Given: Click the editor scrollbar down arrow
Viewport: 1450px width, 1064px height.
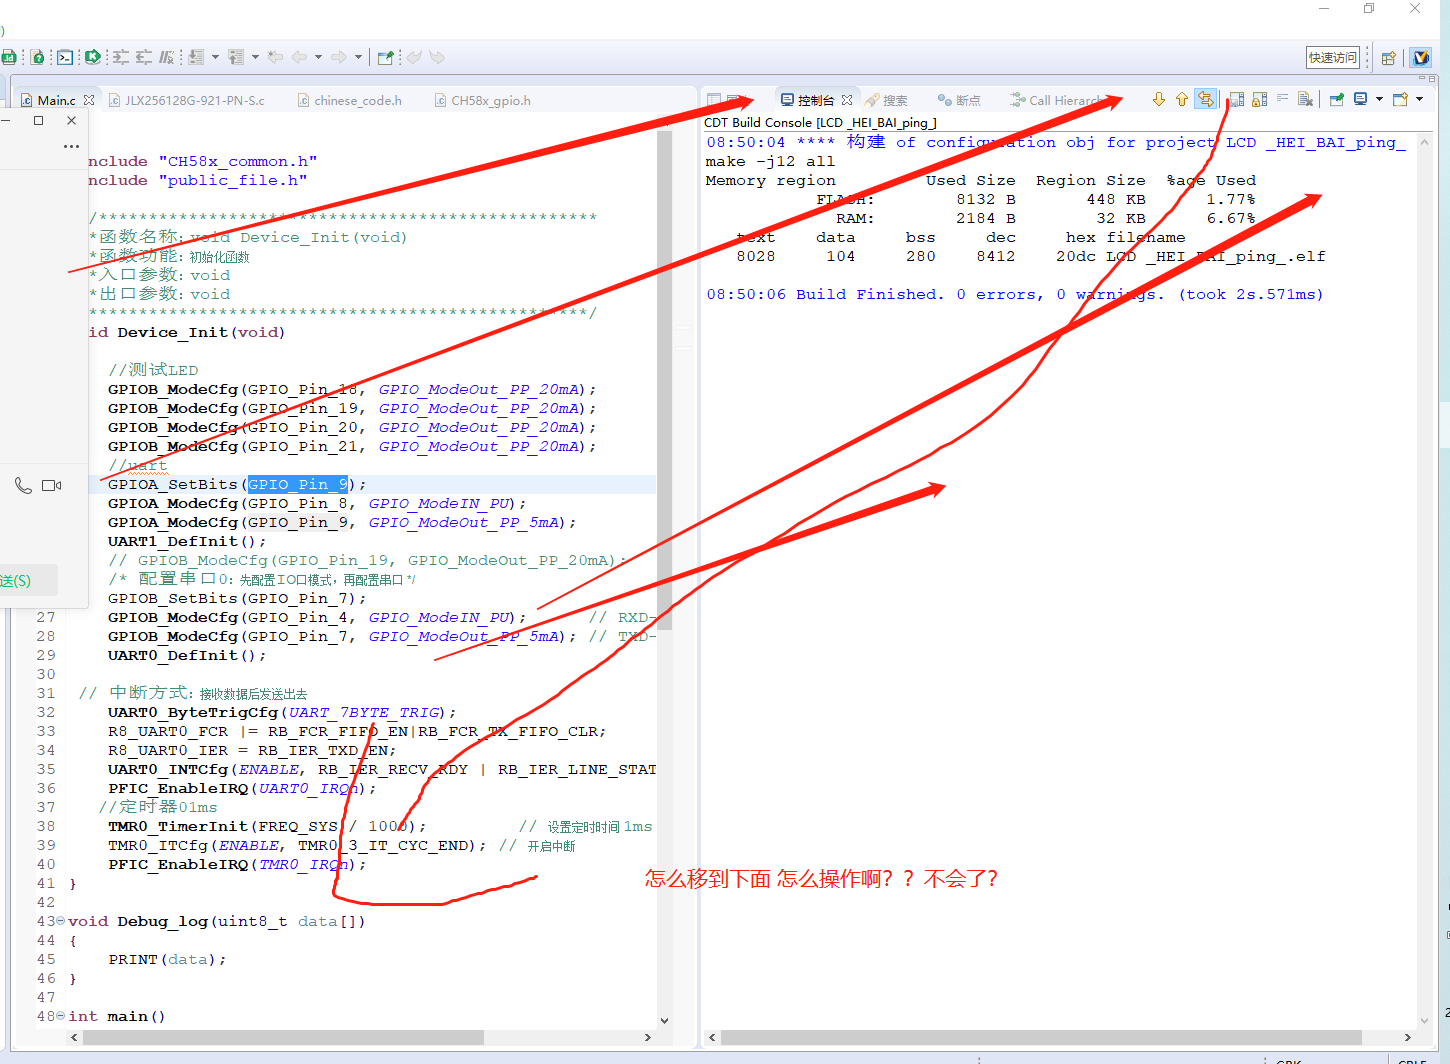Looking at the screenshot, I should coord(664,1020).
